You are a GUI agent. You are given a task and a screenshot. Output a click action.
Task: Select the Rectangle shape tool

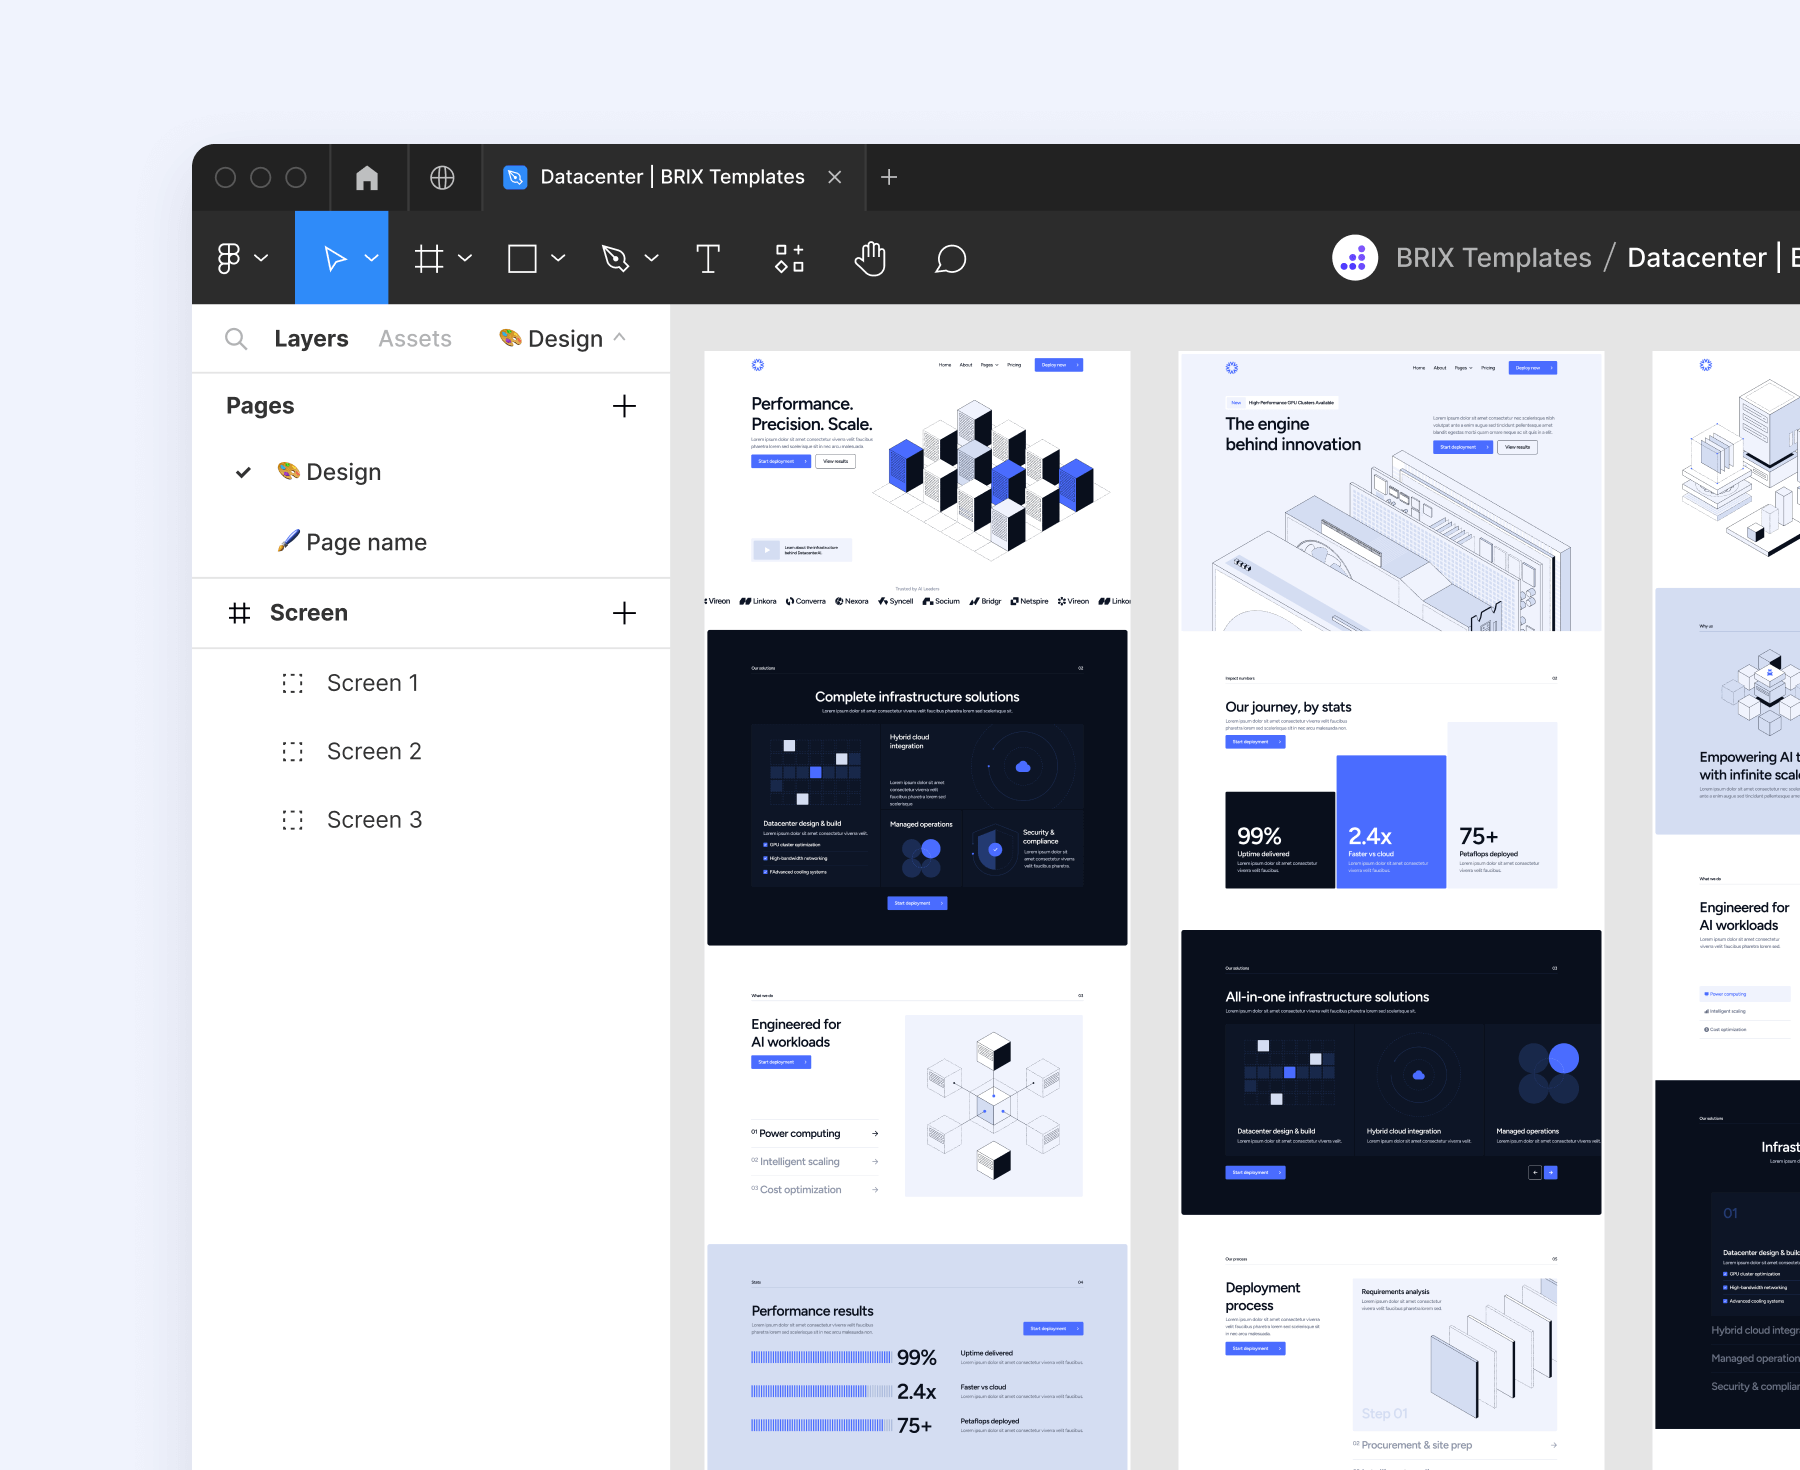click(524, 258)
